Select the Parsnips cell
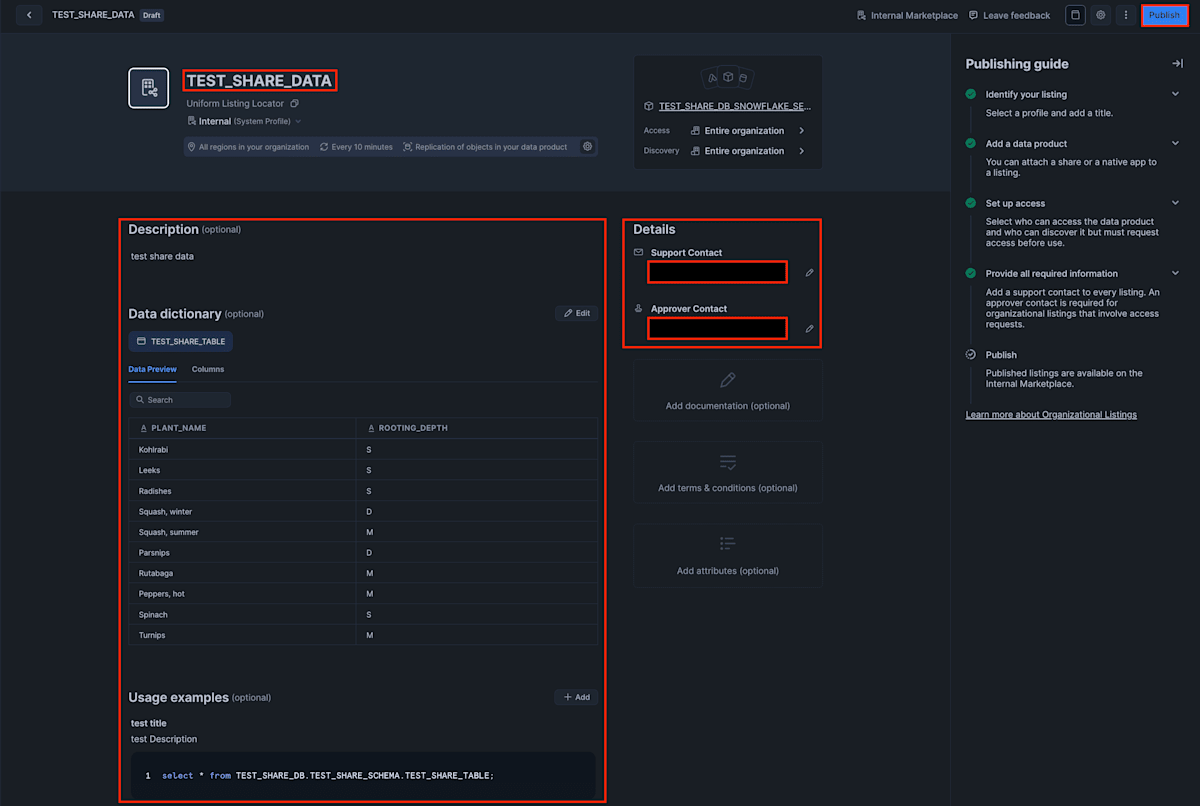The width and height of the screenshot is (1200, 806). (x=242, y=552)
